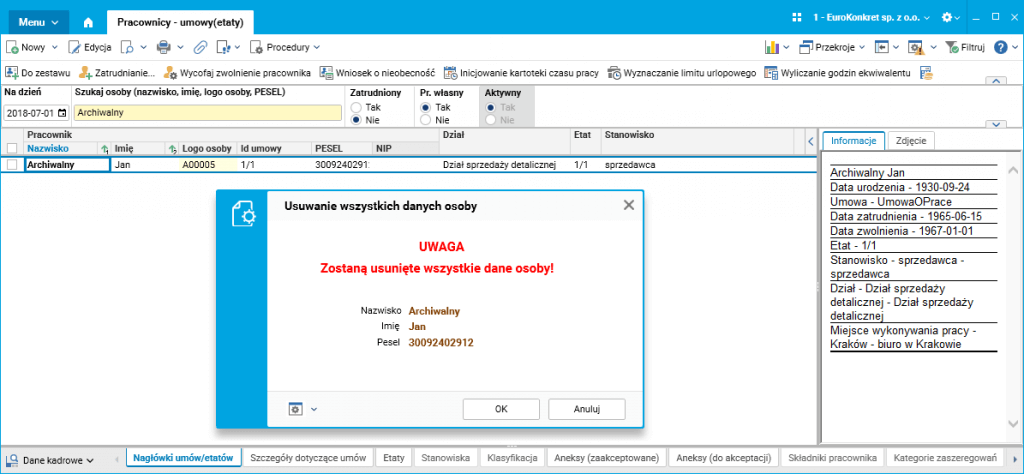Screen dimensions: 1024x474
Task: Open Szczegóły dotyczące umów tab
Action: 309,458
